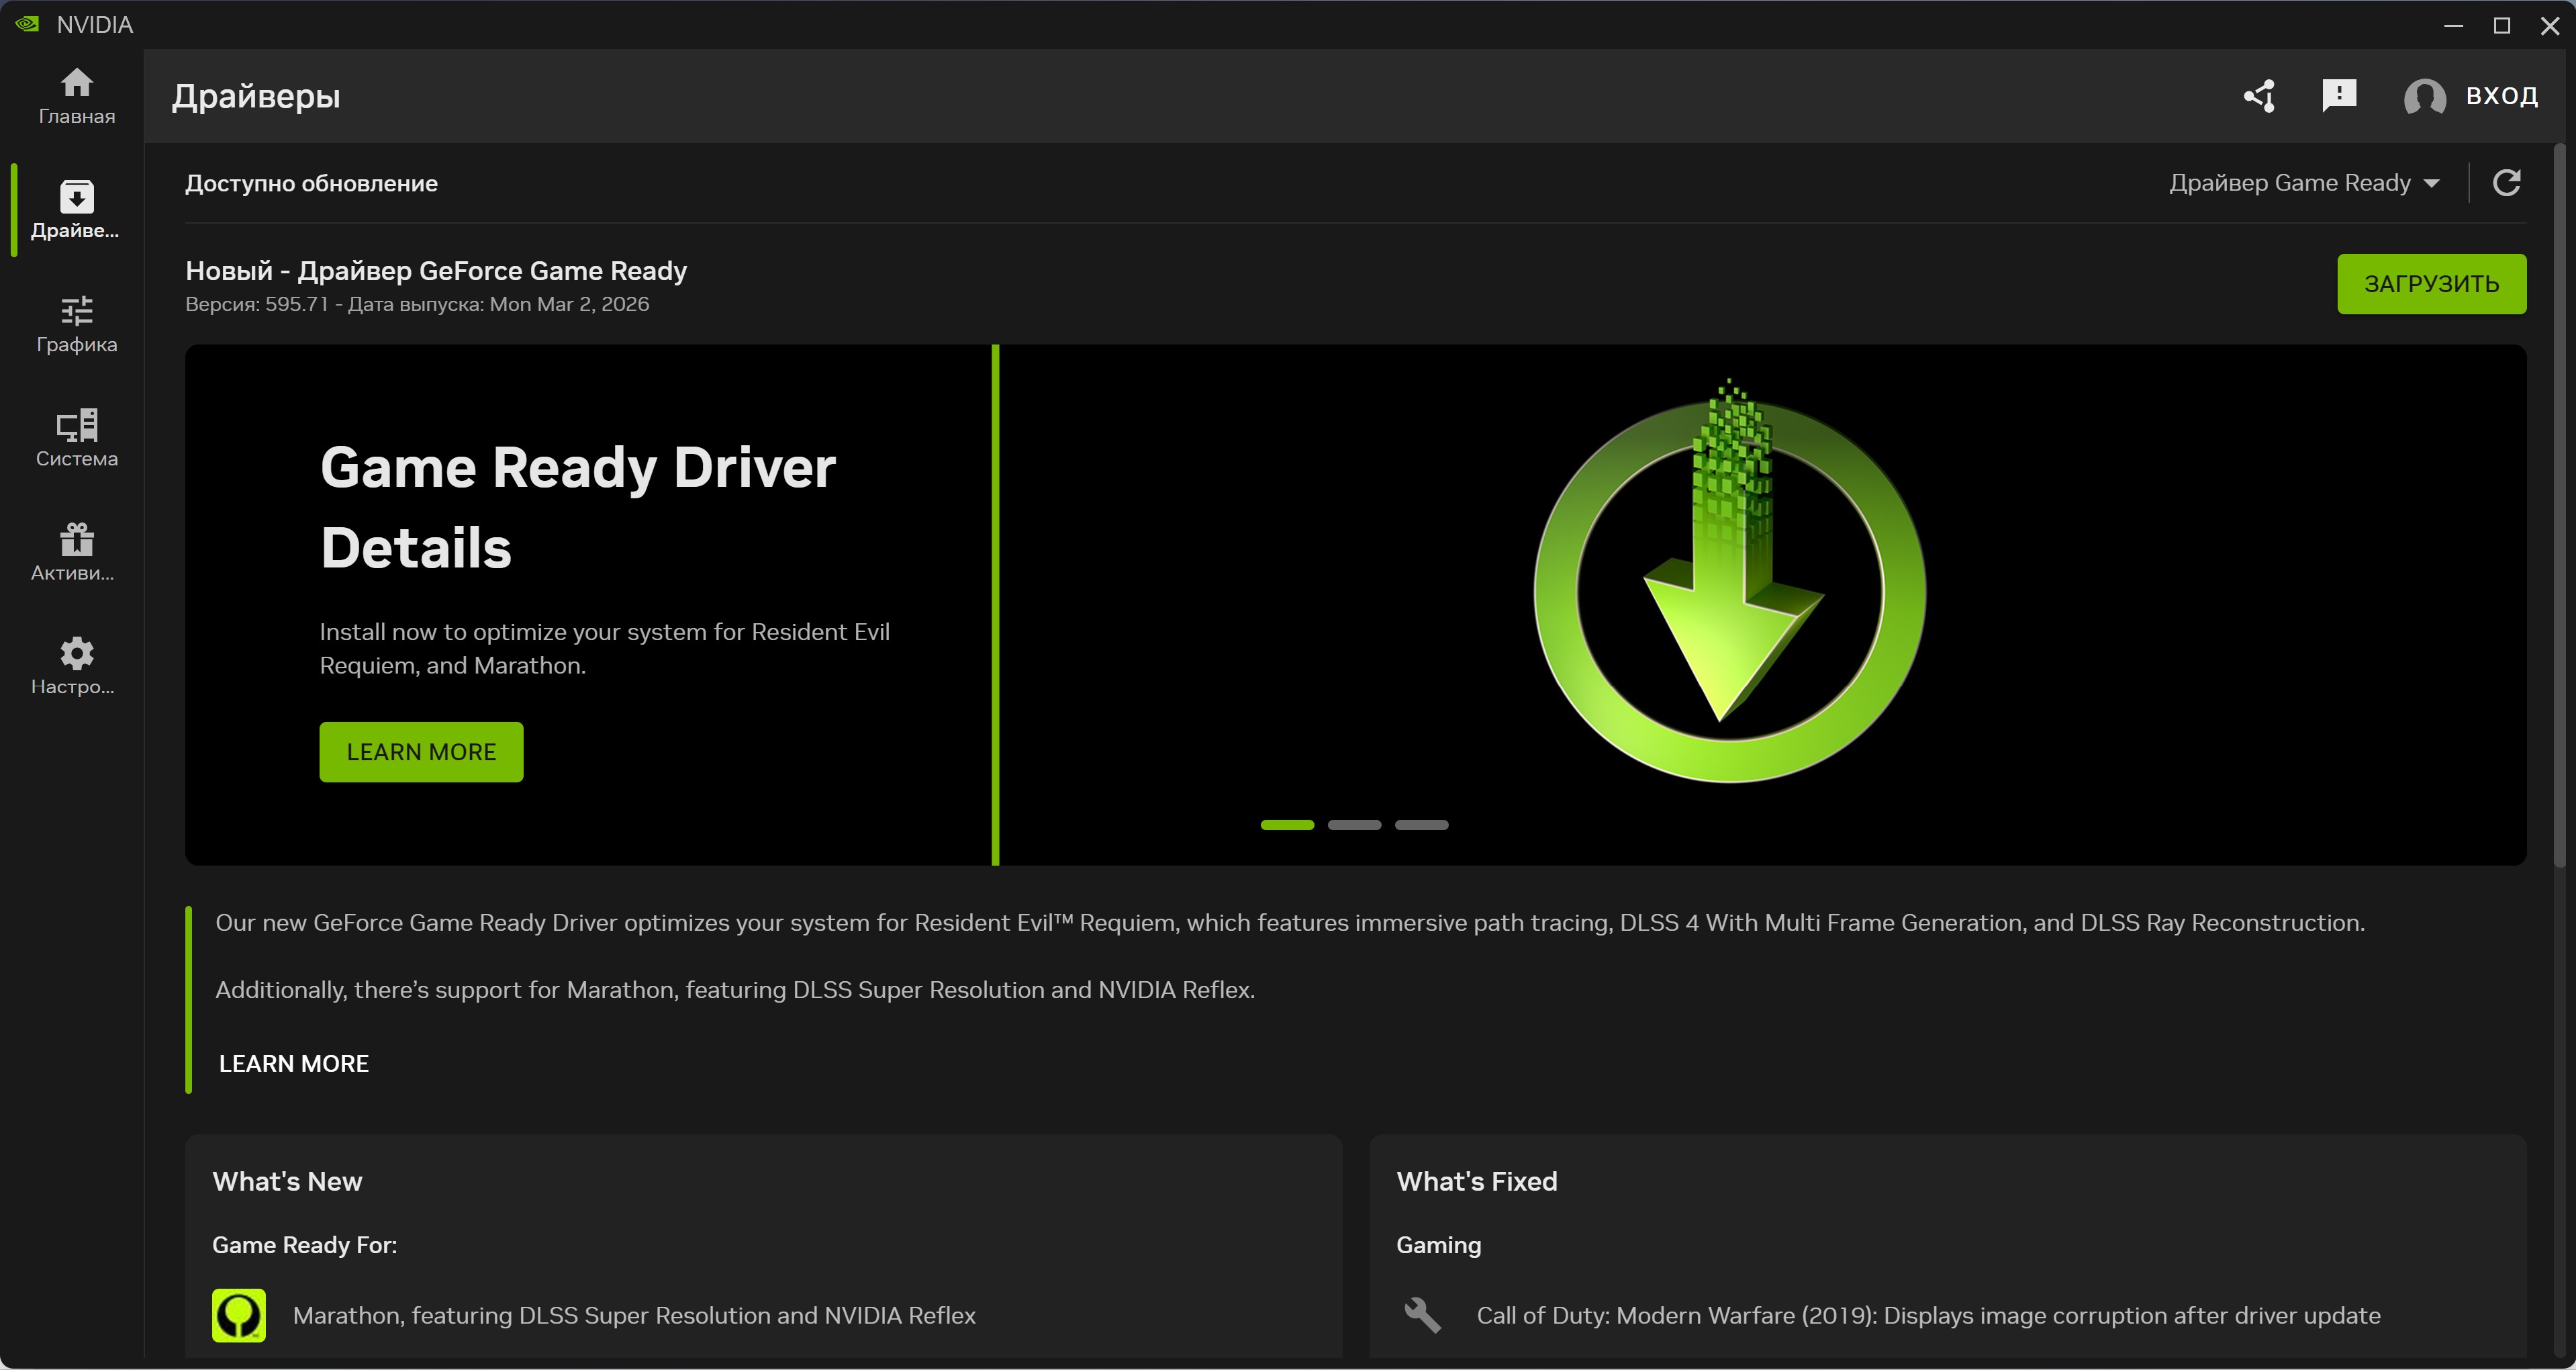Select the third carousel slide indicator

pyautogui.click(x=1421, y=825)
